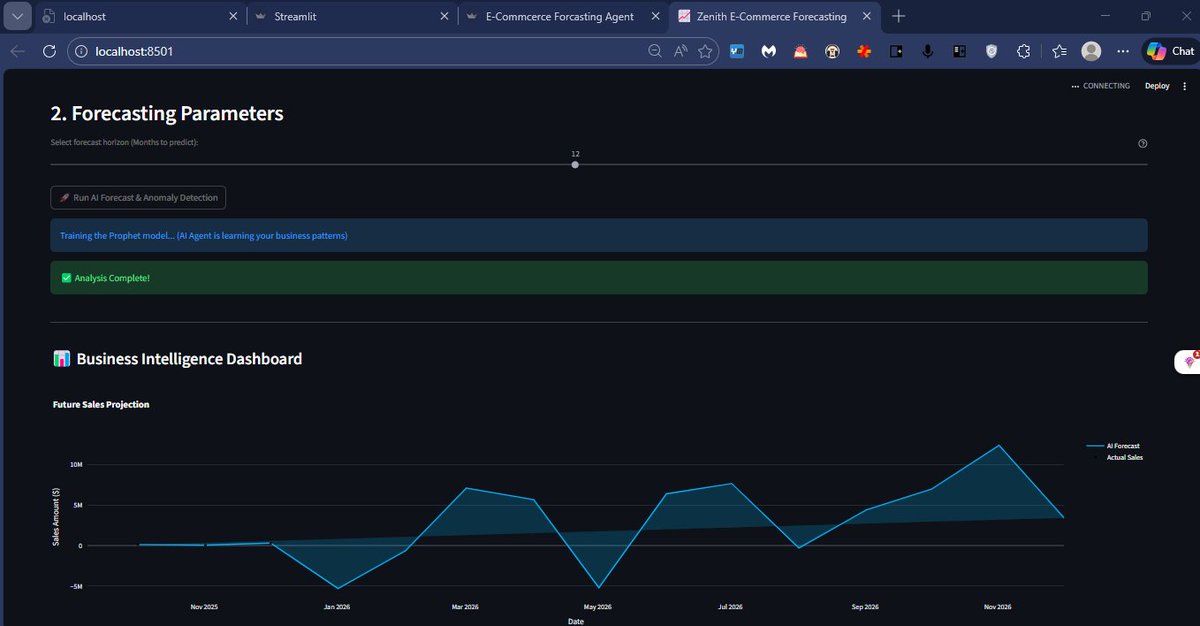This screenshot has width=1200, height=626.
Task: Open the tab search chevron at top left
Action: (17, 16)
